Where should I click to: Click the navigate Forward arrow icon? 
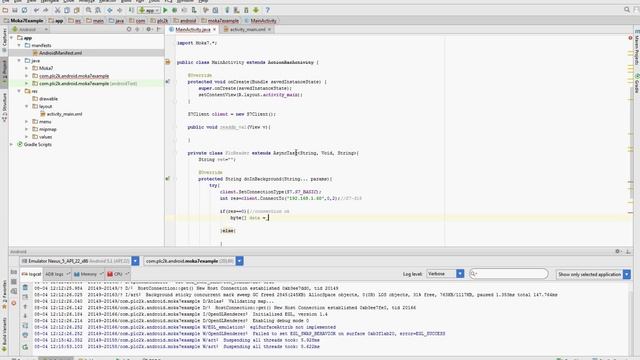pyautogui.click(x=120, y=10)
